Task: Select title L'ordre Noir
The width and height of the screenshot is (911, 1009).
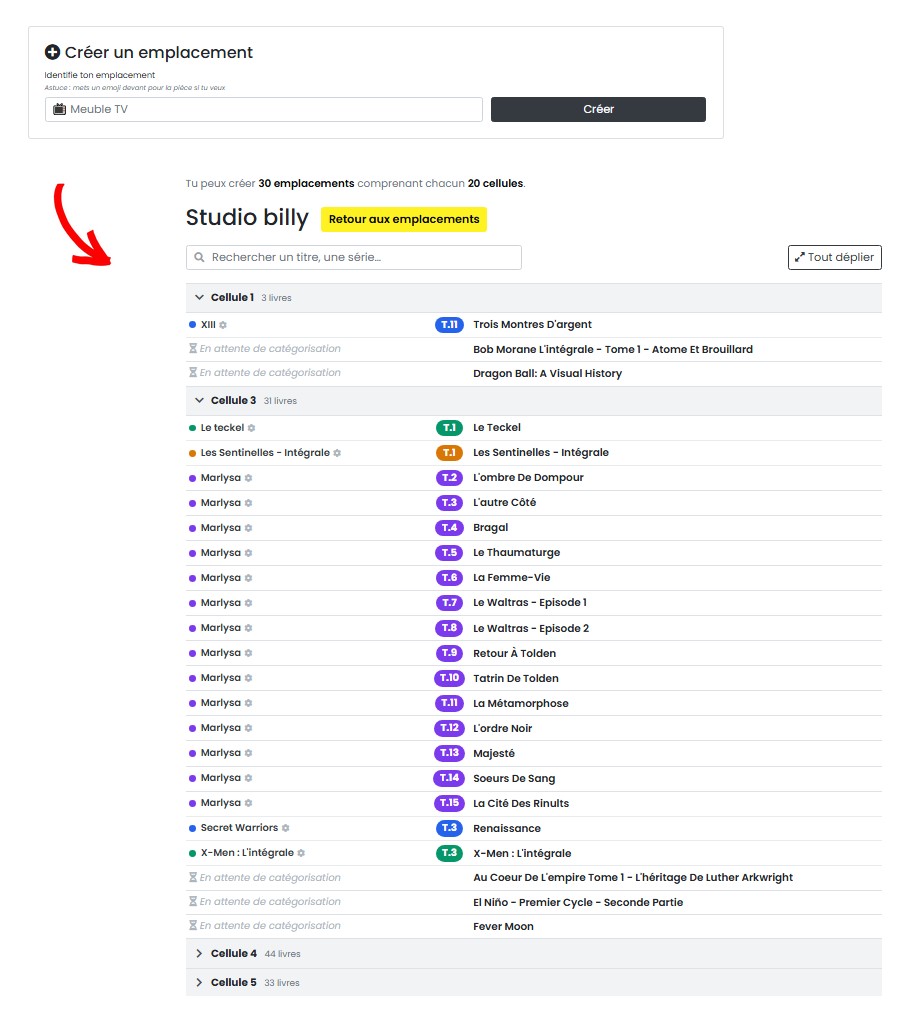Action: pyautogui.click(x=502, y=728)
